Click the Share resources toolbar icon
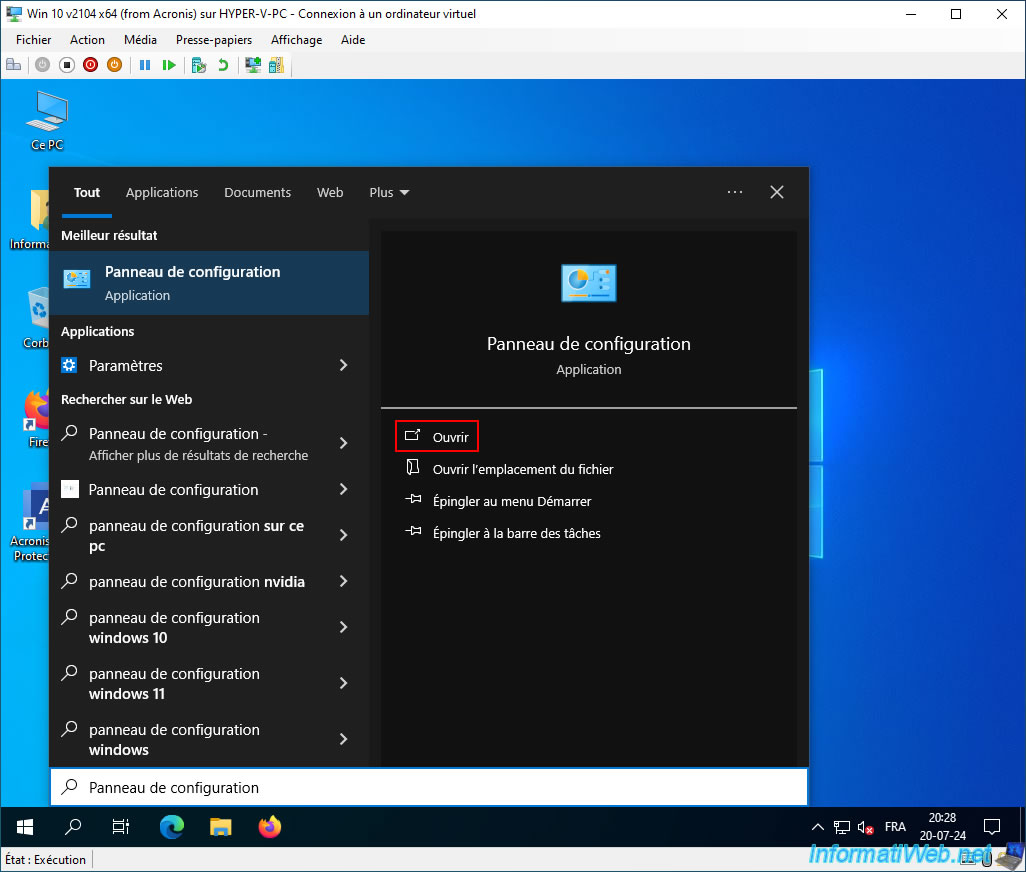Screen dimensions: 1026x872 [x=277, y=65]
